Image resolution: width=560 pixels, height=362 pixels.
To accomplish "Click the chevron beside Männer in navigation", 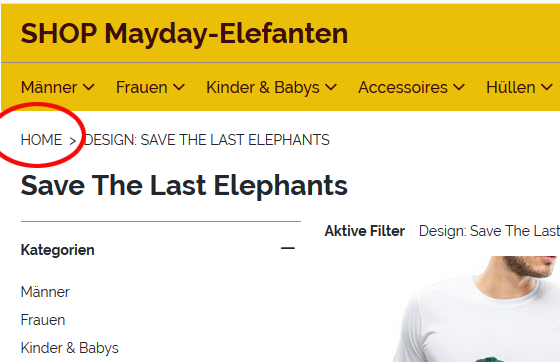I will point(89,87).
